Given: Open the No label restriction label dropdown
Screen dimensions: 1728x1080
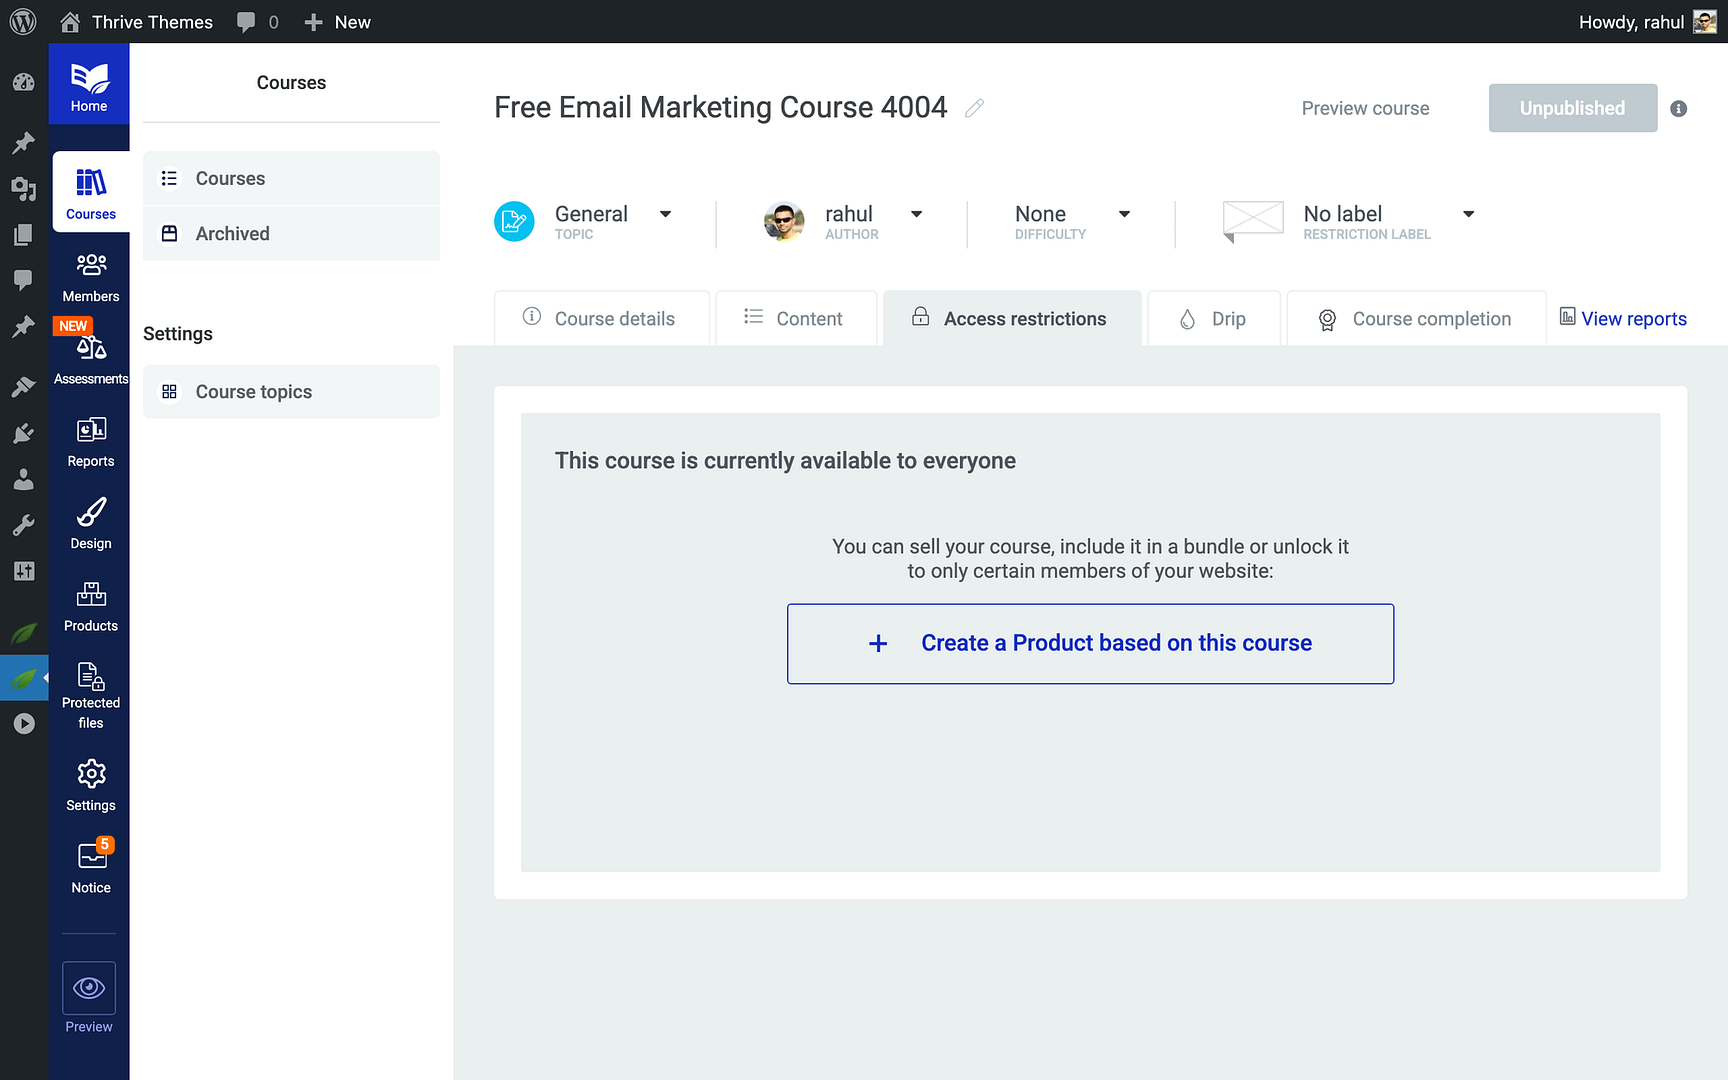Looking at the screenshot, I should 1468,214.
